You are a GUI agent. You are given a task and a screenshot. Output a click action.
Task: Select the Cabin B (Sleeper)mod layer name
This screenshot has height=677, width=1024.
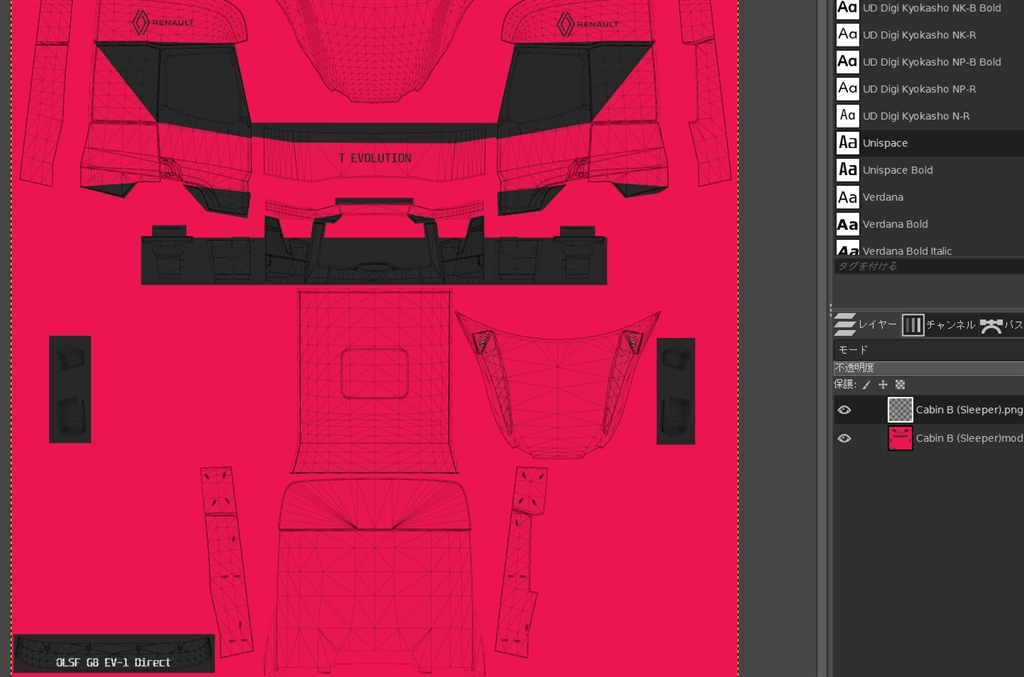pos(969,438)
